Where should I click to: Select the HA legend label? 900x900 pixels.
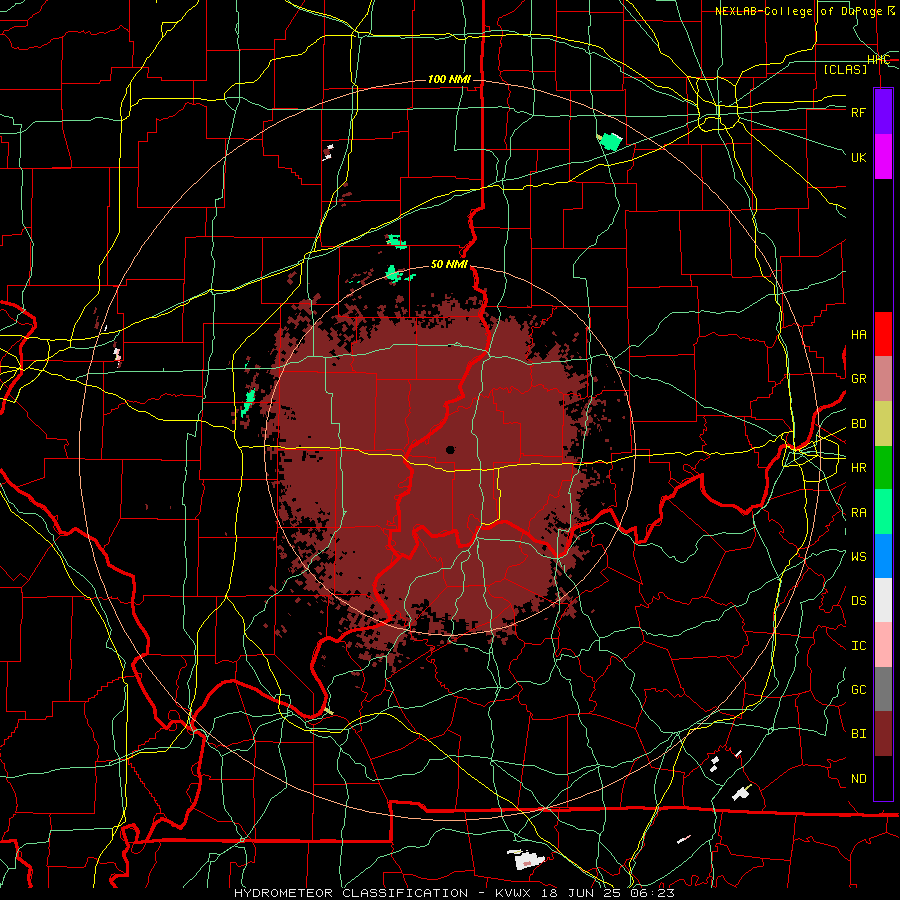pyautogui.click(x=858, y=335)
